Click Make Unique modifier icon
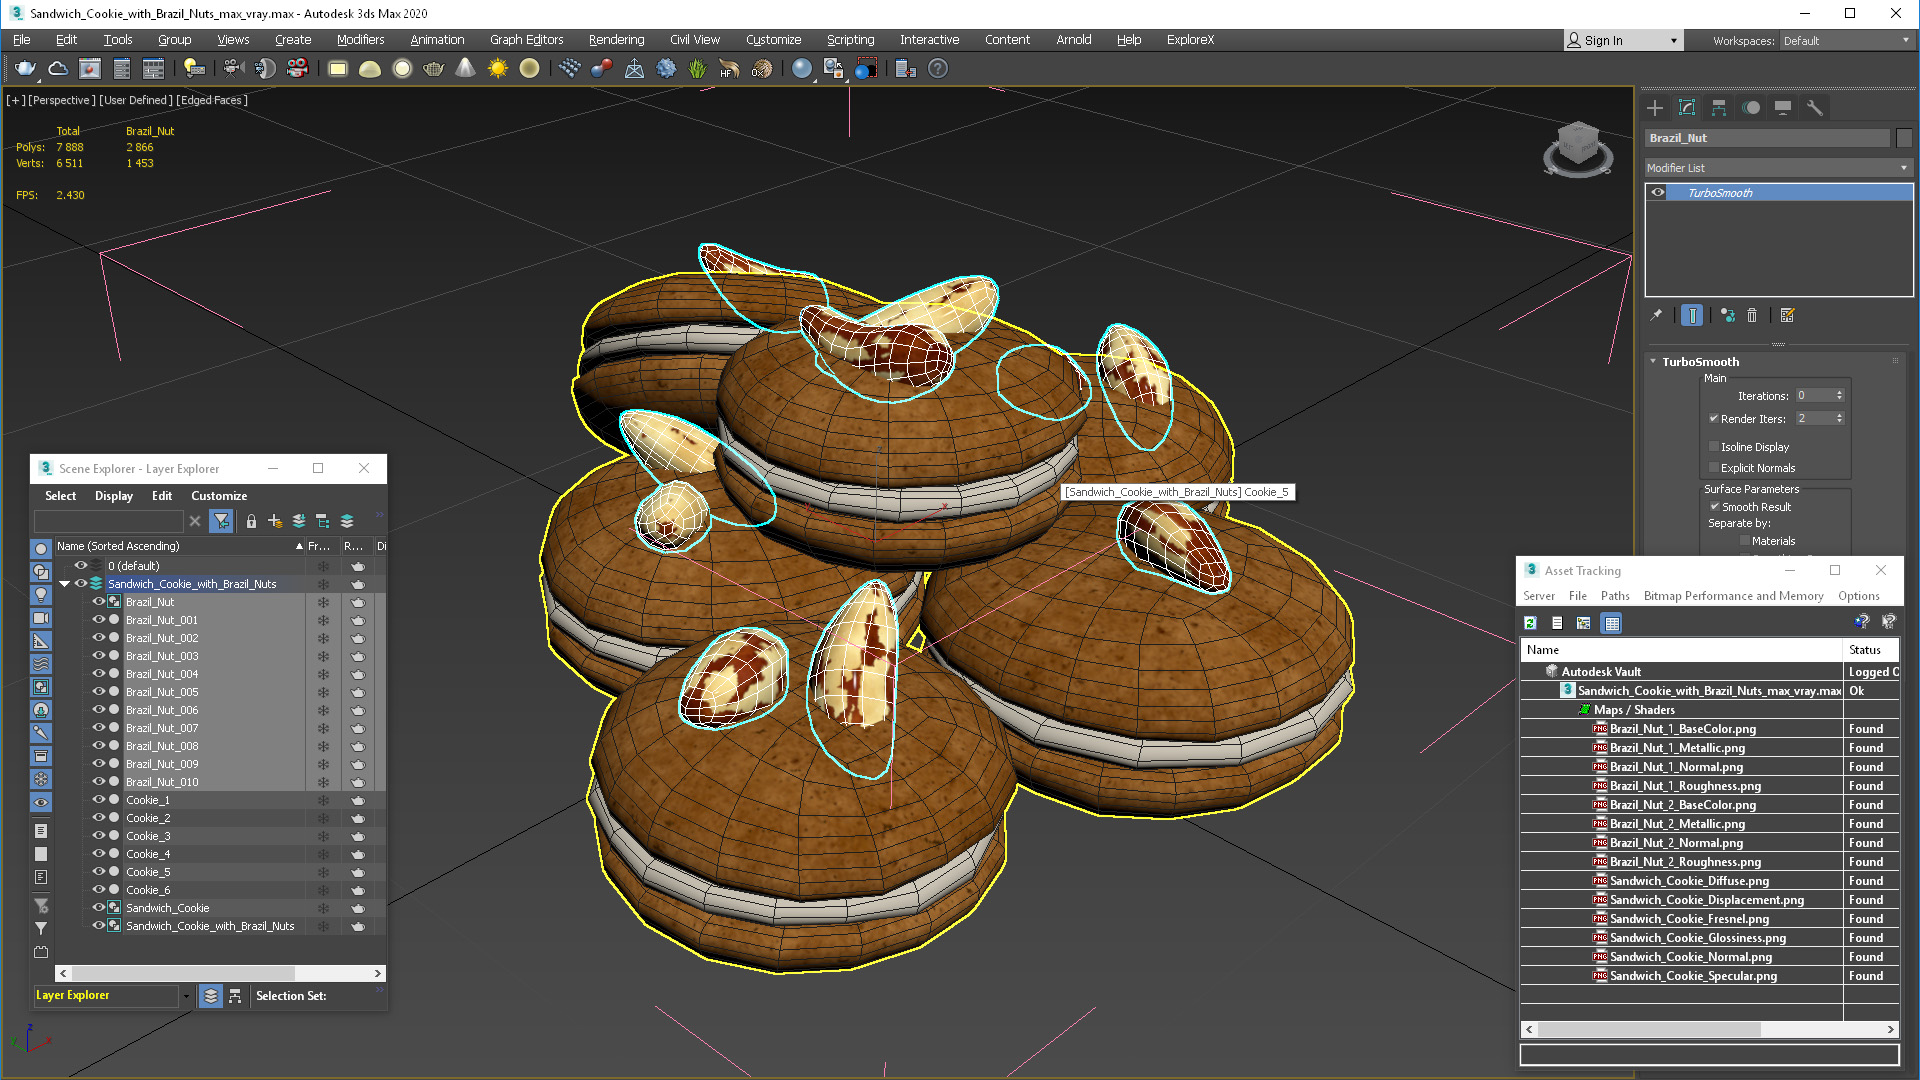This screenshot has height=1080, width=1920. click(x=1727, y=315)
